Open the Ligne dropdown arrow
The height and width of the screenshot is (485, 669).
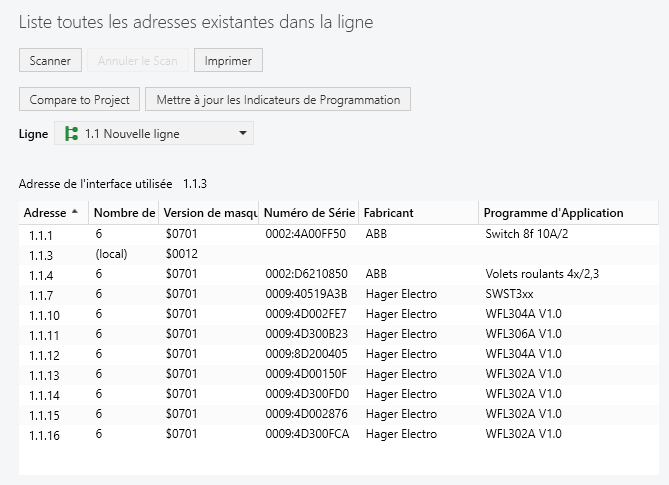(x=243, y=134)
